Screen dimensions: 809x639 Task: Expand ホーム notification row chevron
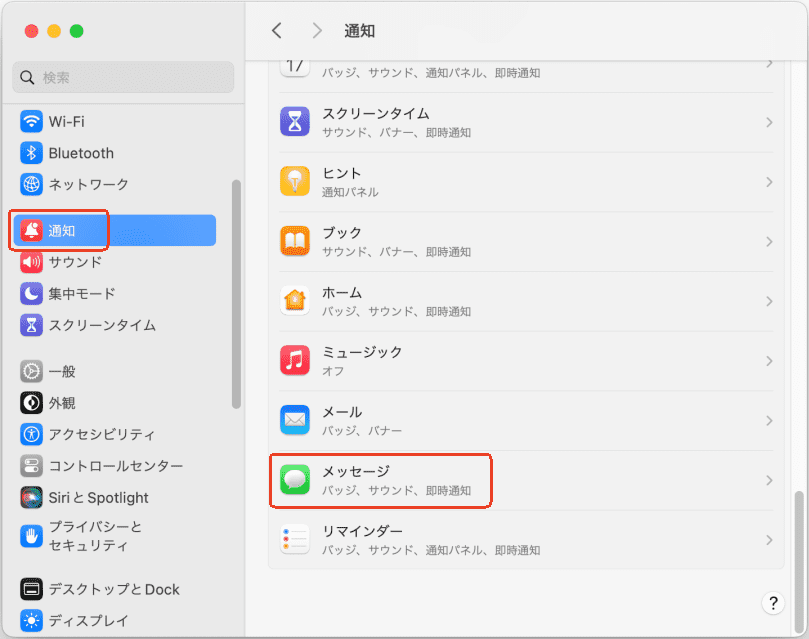point(769,301)
